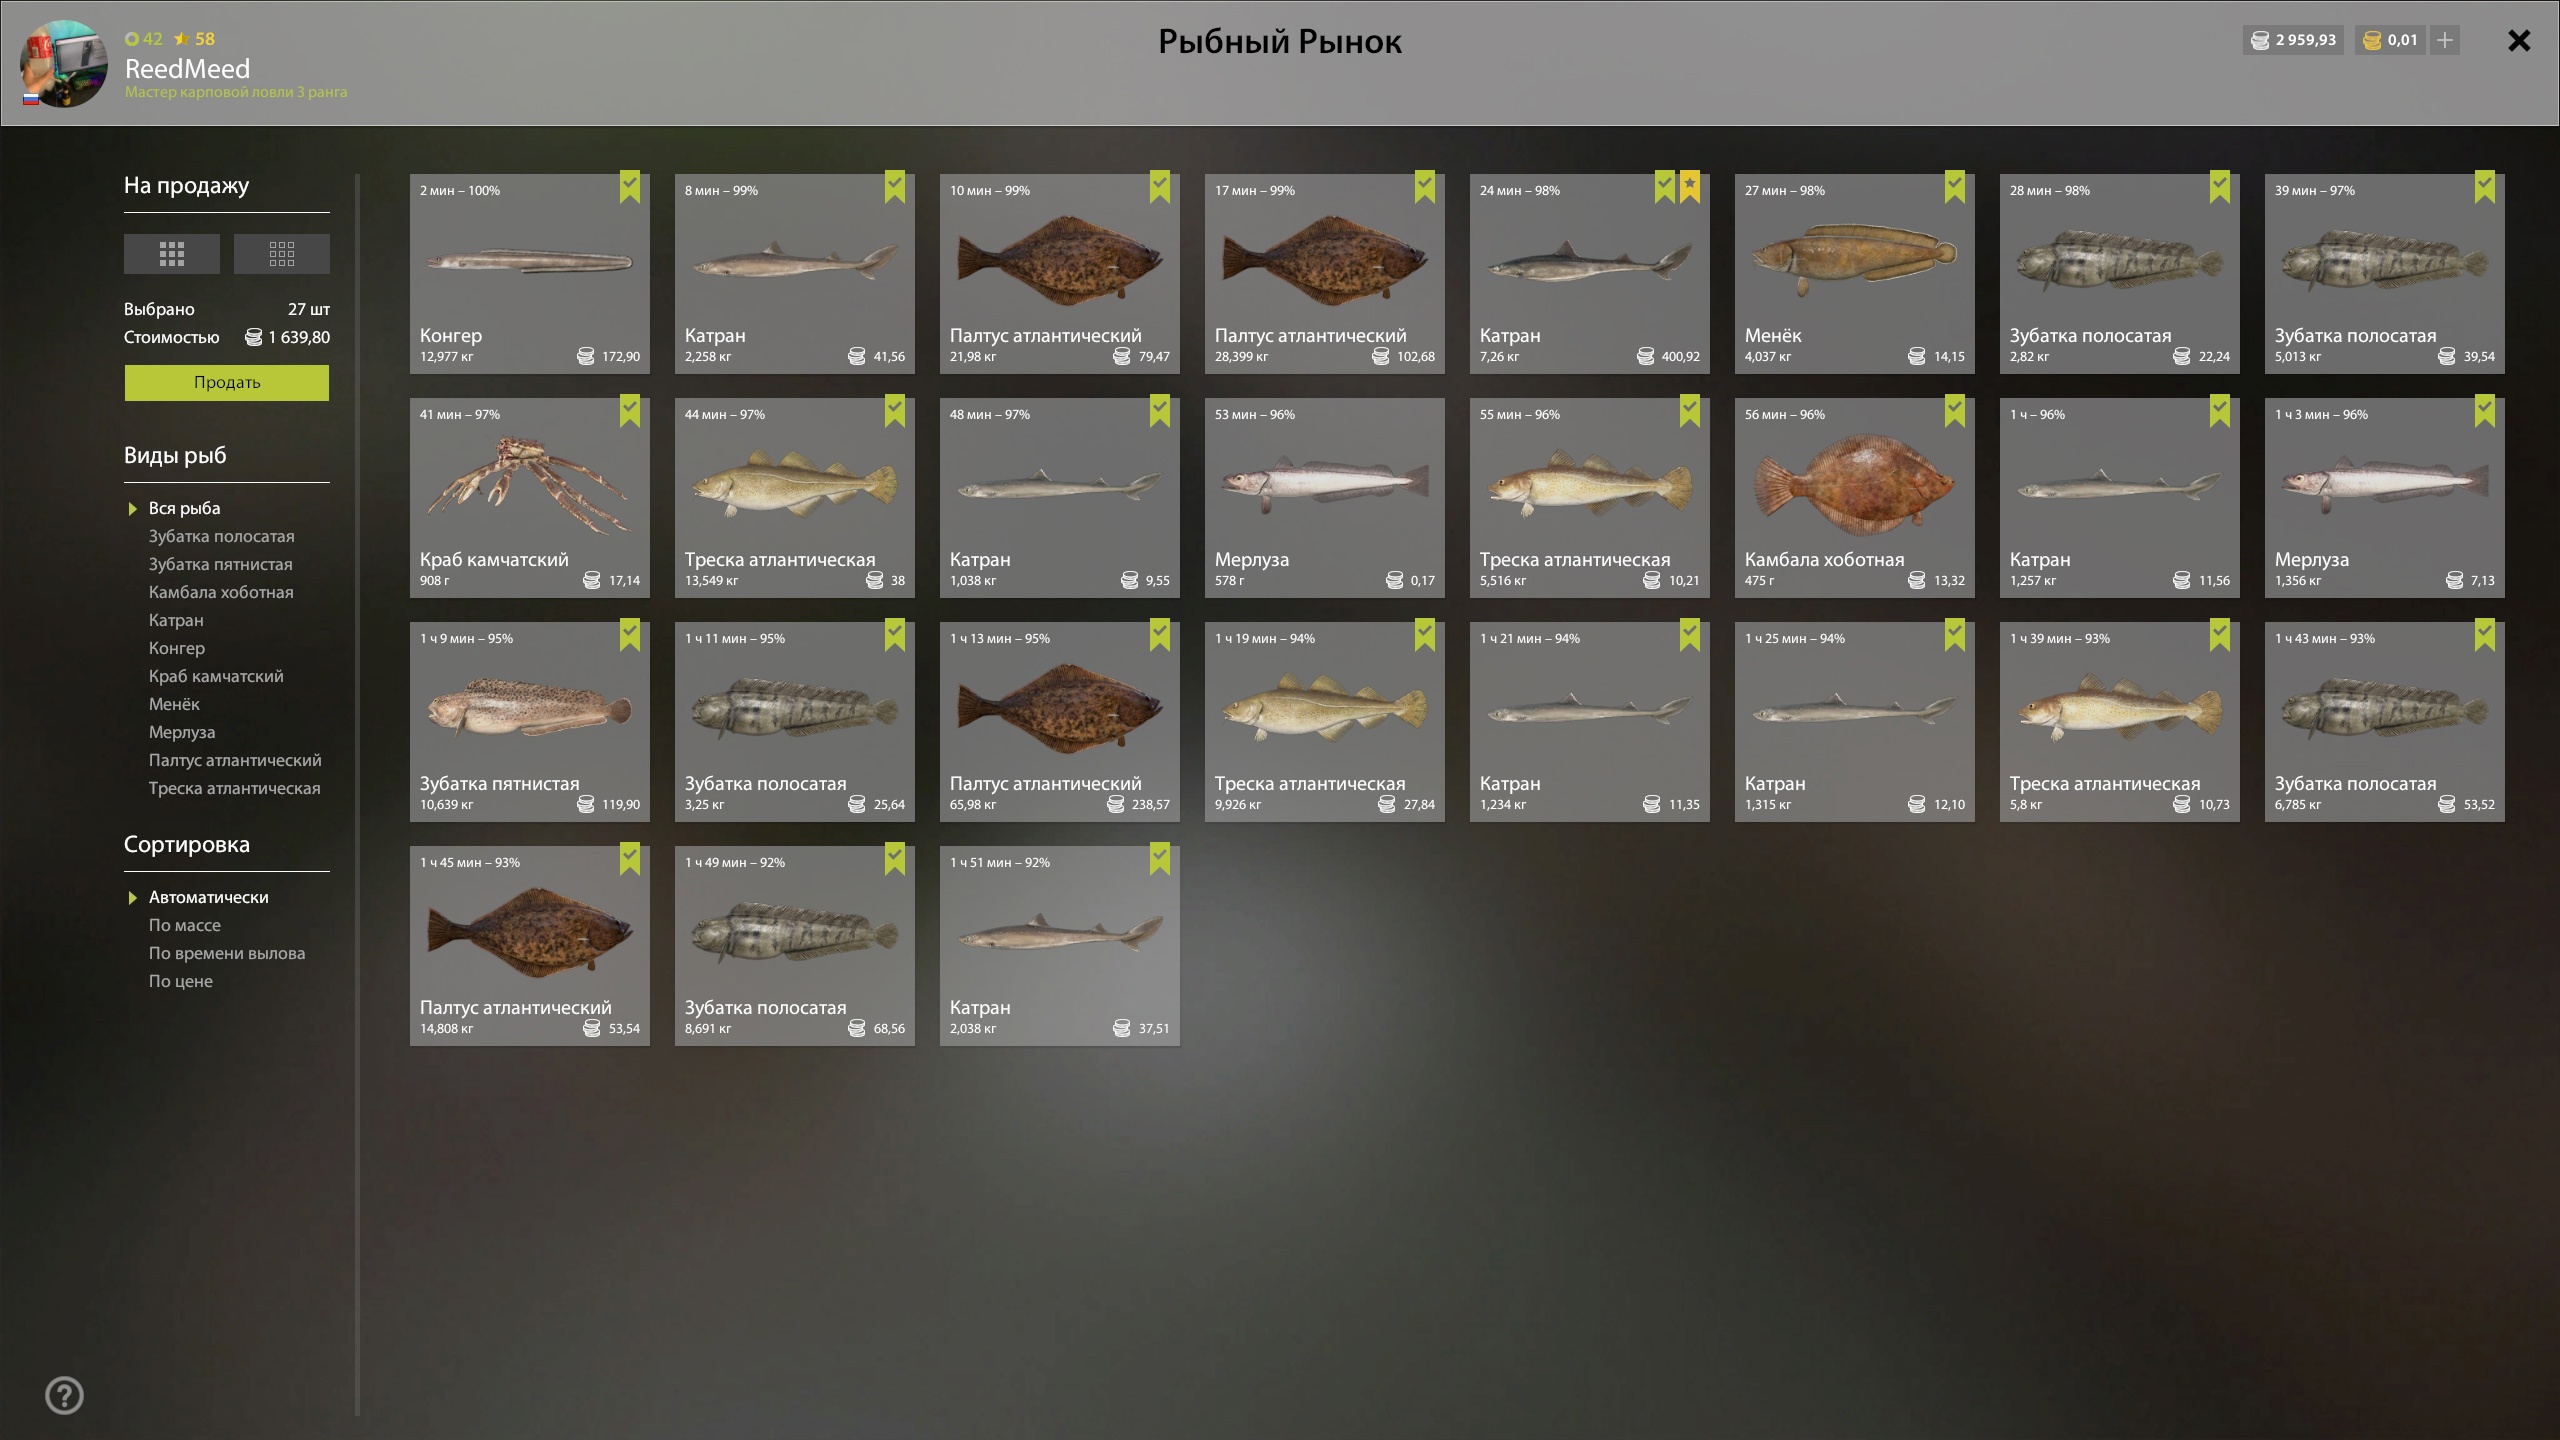Image resolution: width=2560 pixels, height=1440 pixels.
Task: Open the help question mark icon
Action: [x=65, y=1395]
